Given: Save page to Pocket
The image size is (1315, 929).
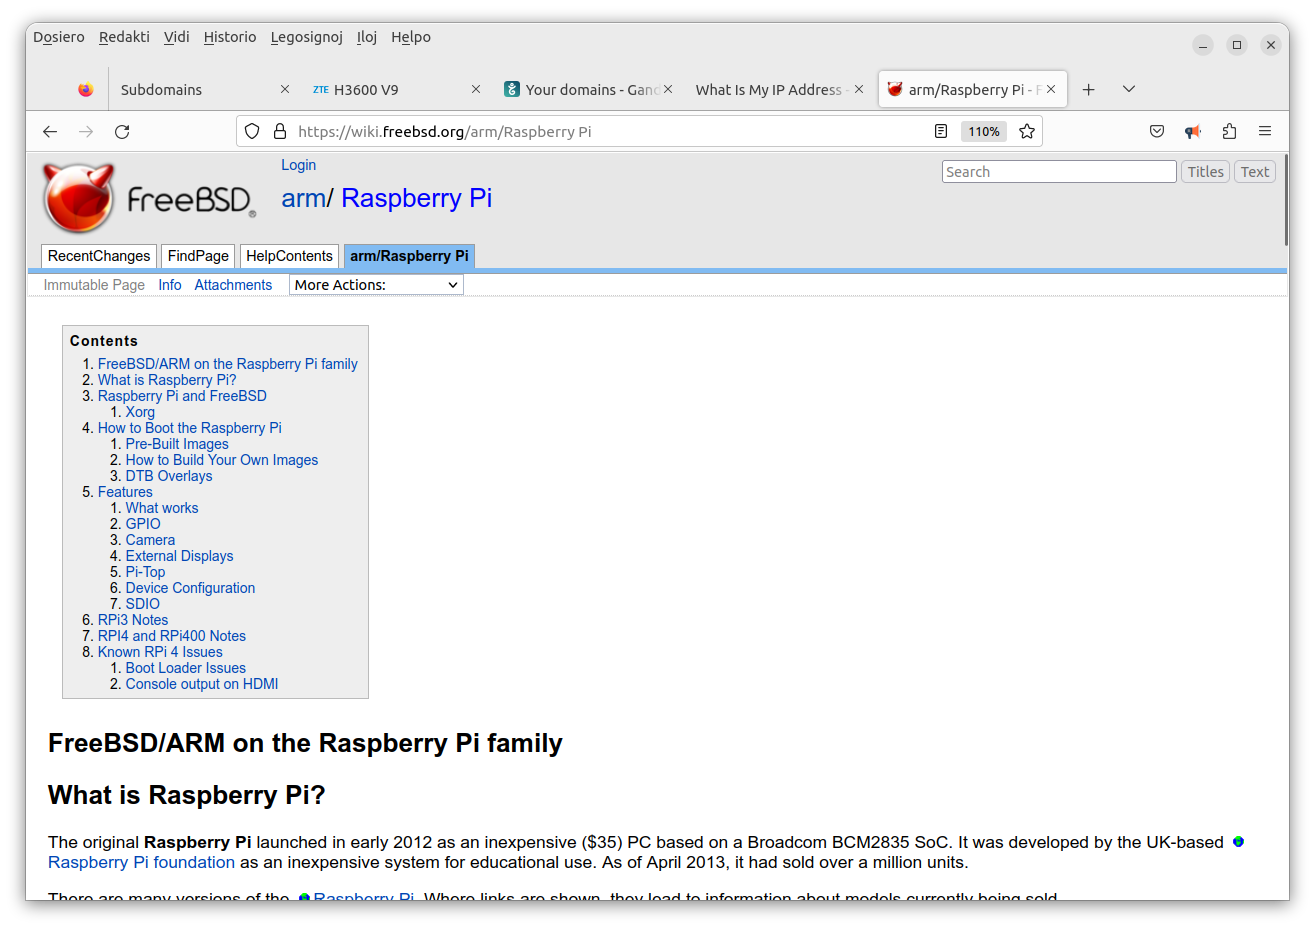Looking at the screenshot, I should [1157, 131].
